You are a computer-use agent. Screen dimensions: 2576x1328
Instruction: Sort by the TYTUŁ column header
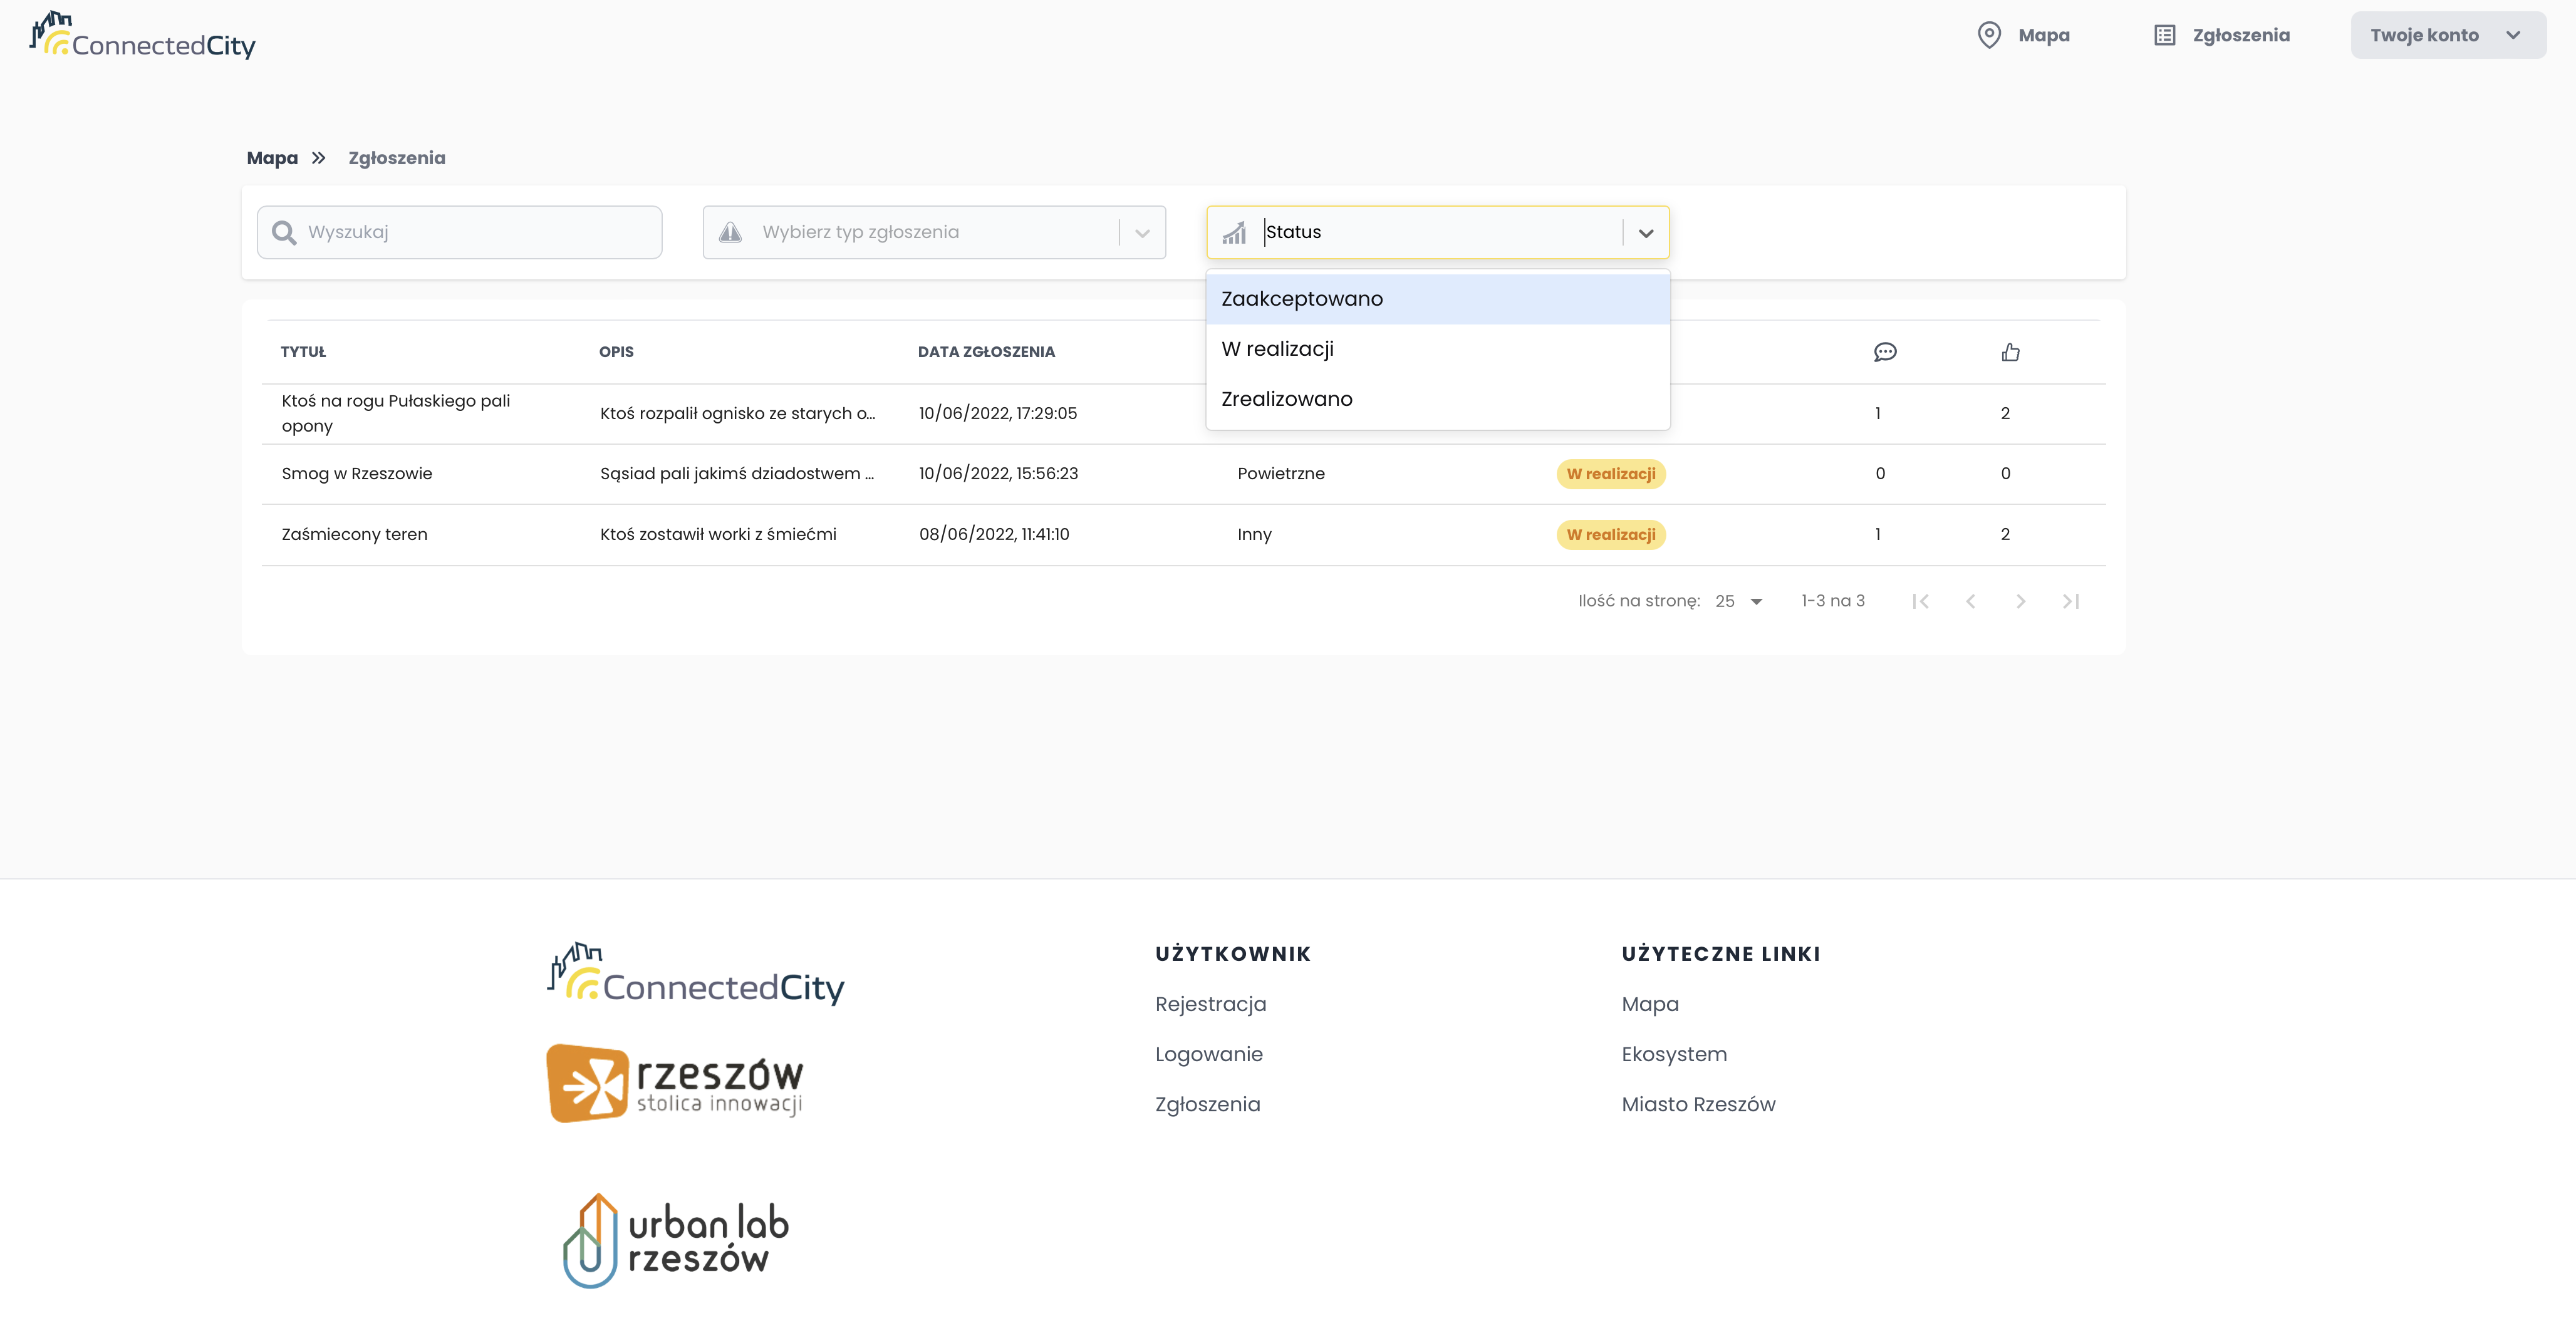(x=303, y=352)
